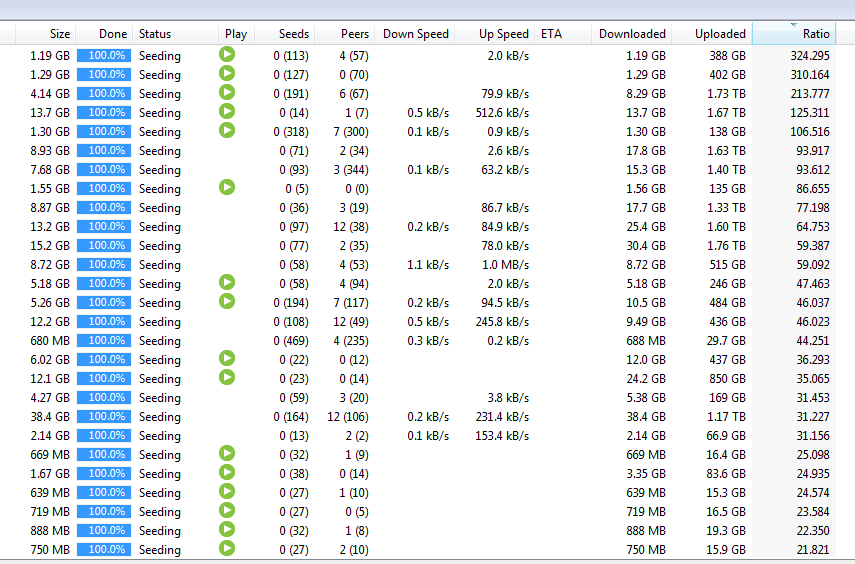
Task: Click the 12 (106) peers cell
Action: (348, 417)
